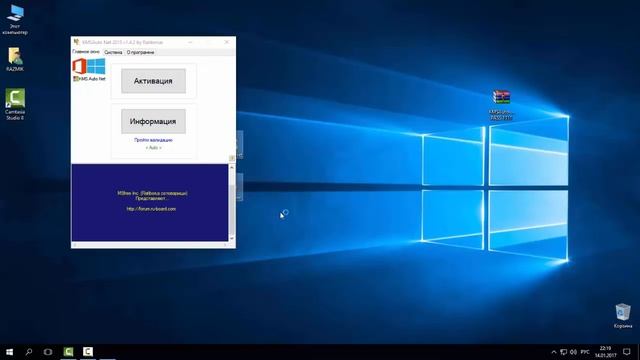
Task: Switch to the Система tab
Action: click(x=113, y=52)
